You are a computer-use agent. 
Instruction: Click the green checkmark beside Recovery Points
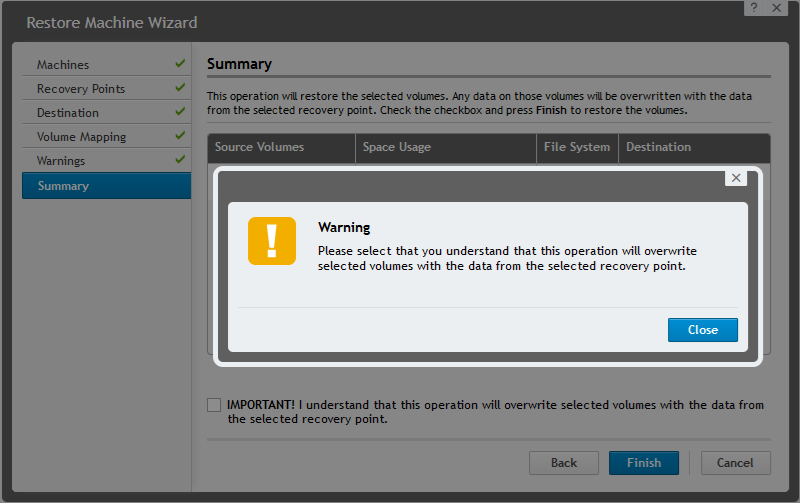180,88
